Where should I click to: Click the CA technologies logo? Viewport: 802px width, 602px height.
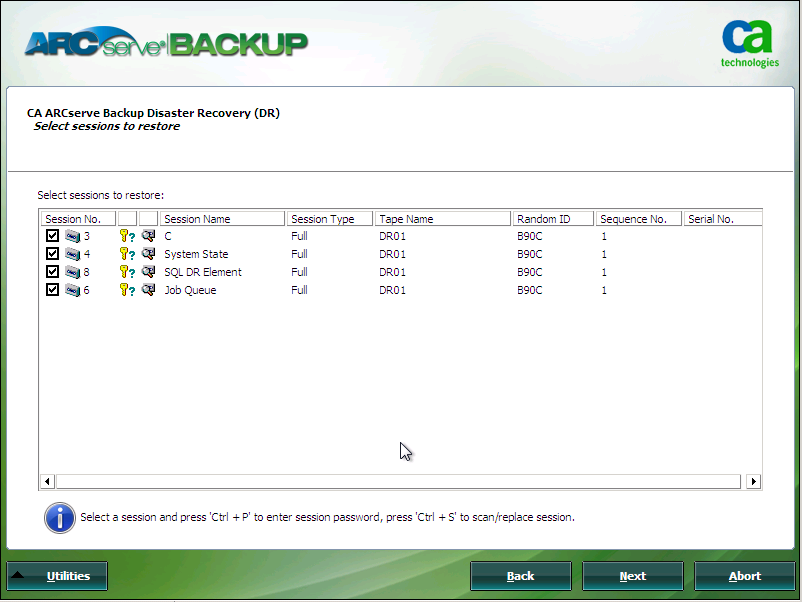pyautogui.click(x=749, y=44)
